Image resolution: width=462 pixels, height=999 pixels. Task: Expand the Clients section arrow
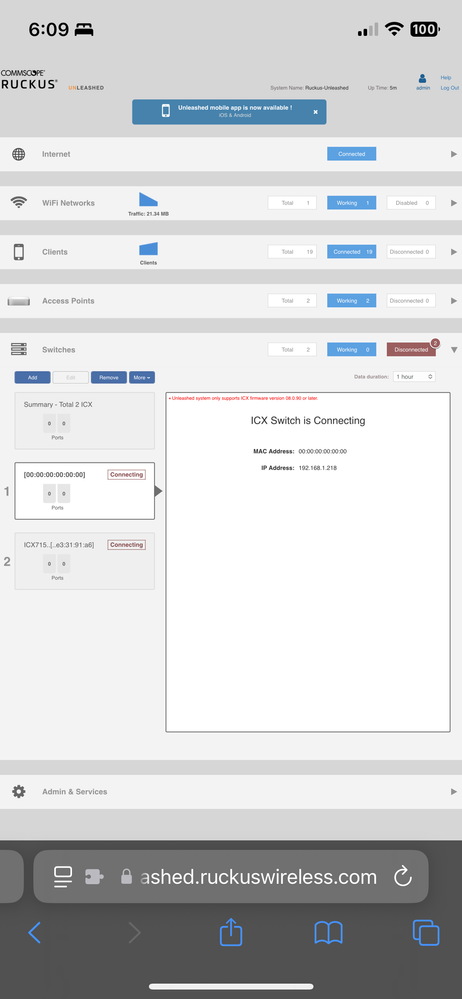tap(454, 252)
